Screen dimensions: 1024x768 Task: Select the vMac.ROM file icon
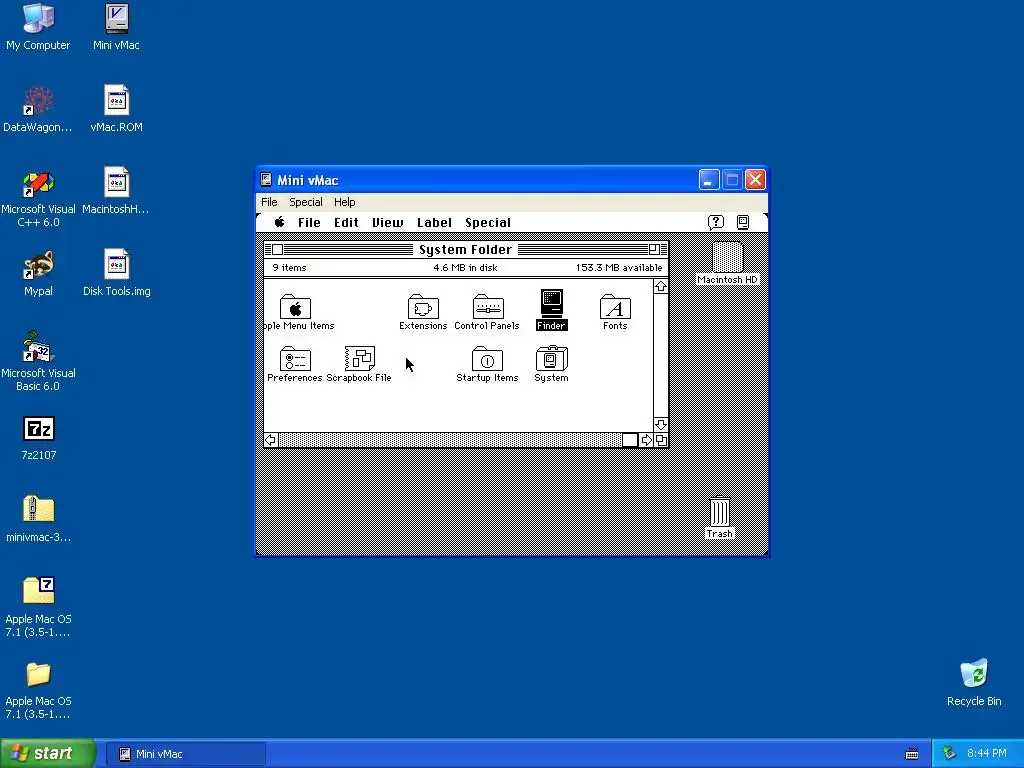click(x=116, y=110)
